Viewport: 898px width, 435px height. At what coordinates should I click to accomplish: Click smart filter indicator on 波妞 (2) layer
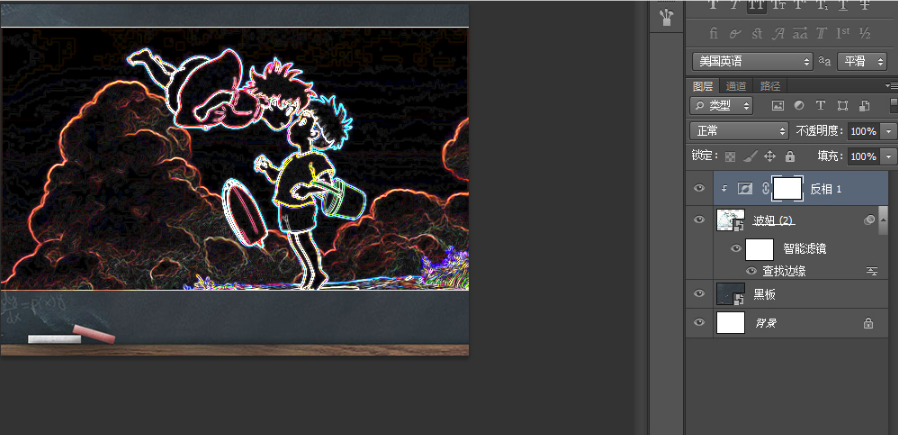click(x=869, y=220)
